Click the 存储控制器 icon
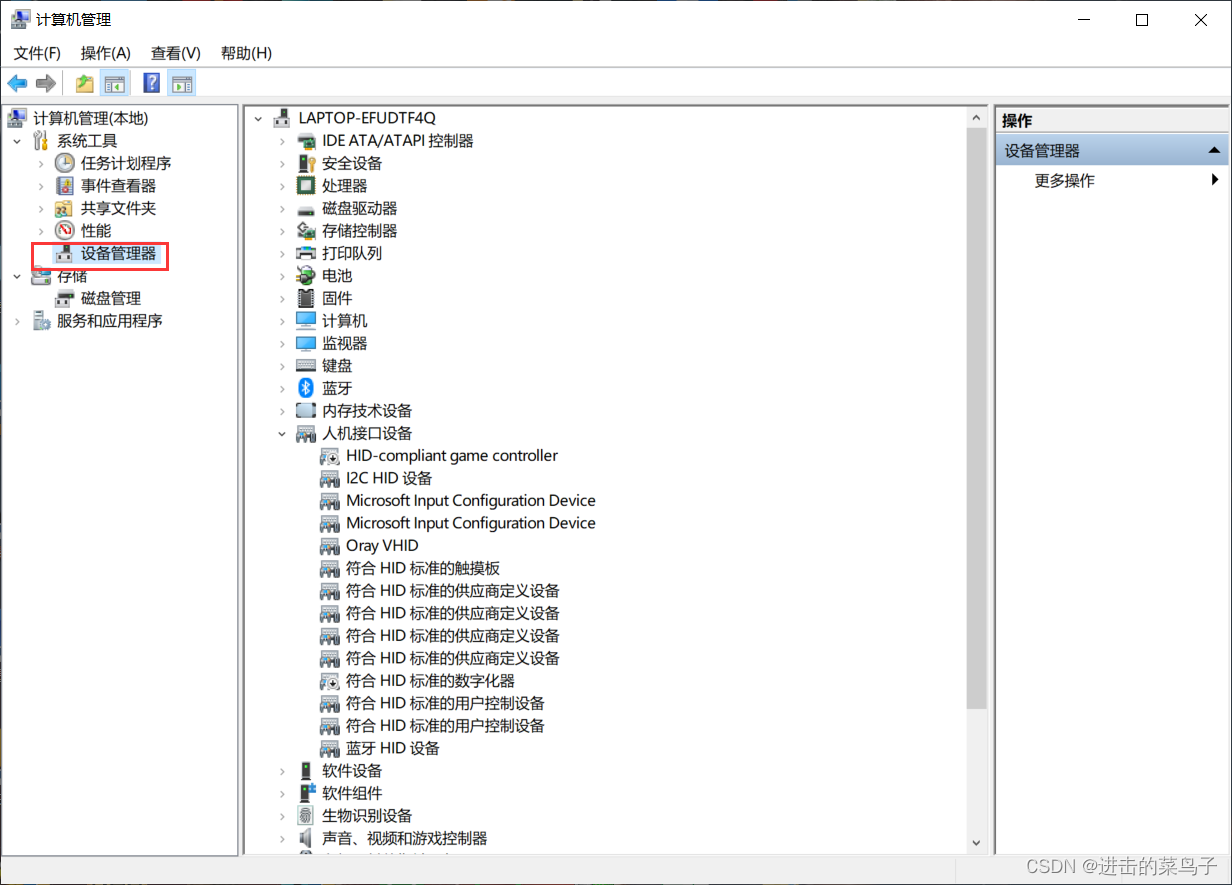The image size is (1232, 885). [x=306, y=231]
